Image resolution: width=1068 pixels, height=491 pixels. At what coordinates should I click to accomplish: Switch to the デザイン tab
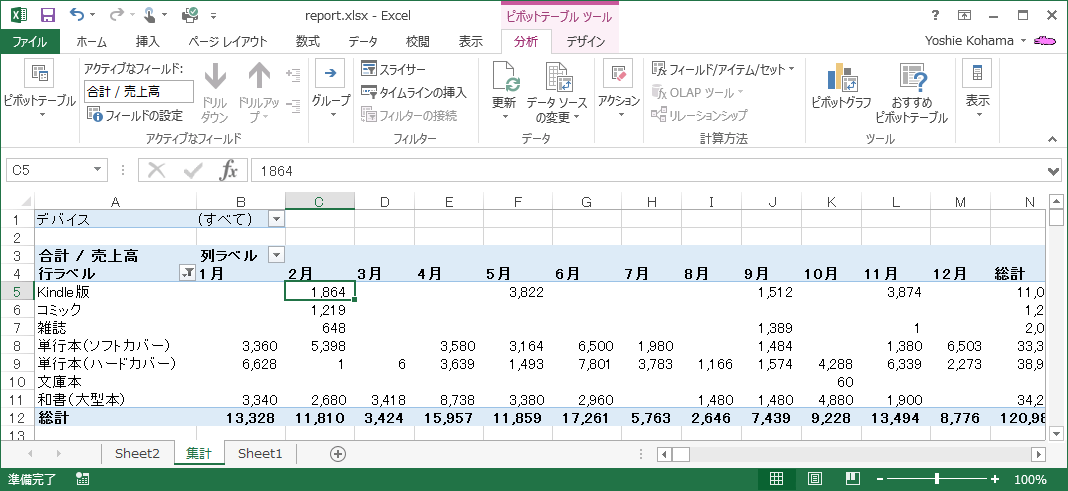pos(586,42)
